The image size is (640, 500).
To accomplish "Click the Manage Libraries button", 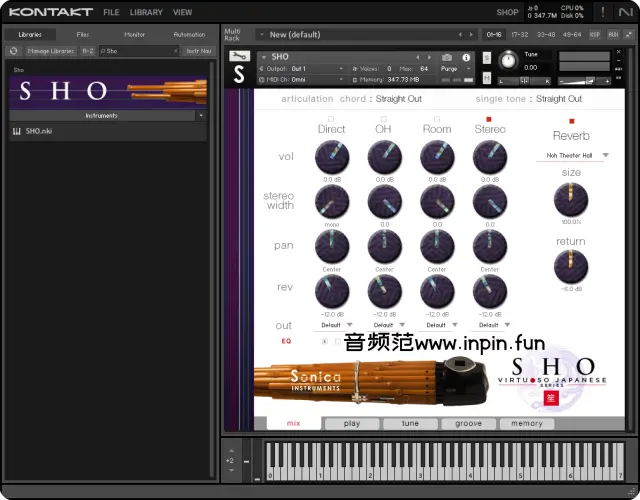I will click(x=50, y=50).
